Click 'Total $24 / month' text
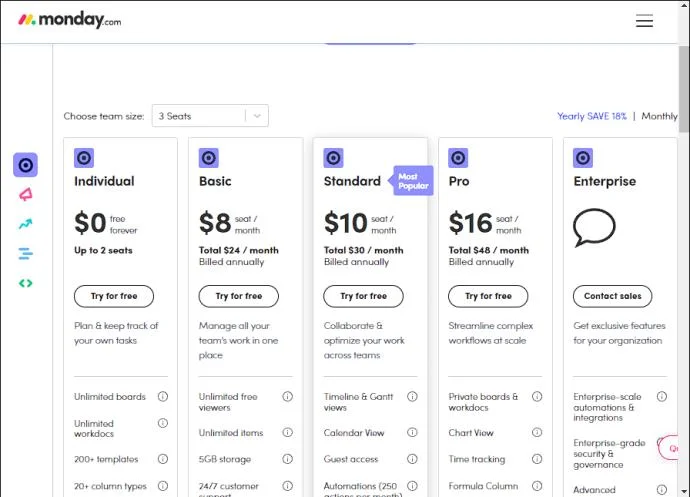This screenshot has height=497, width=690. click(239, 250)
